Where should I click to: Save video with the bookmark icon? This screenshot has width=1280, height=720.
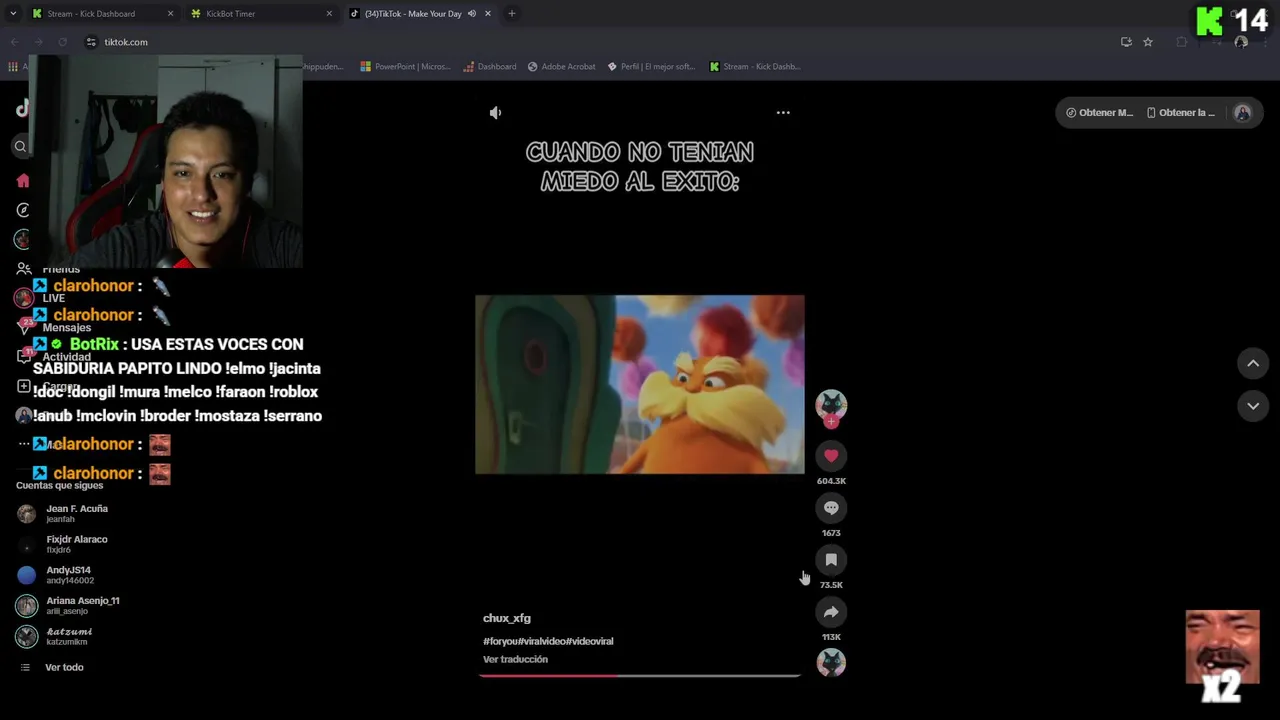click(831, 560)
